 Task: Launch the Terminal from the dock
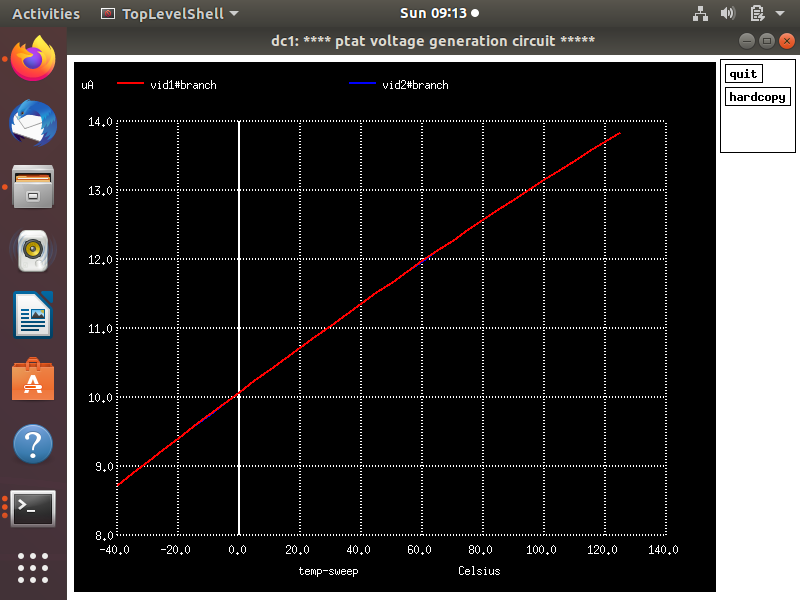point(33,508)
